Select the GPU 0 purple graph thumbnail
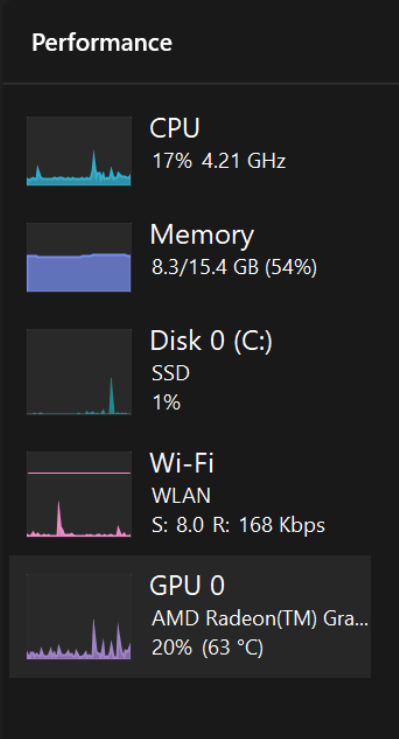This screenshot has height=739, width=399. [79, 616]
